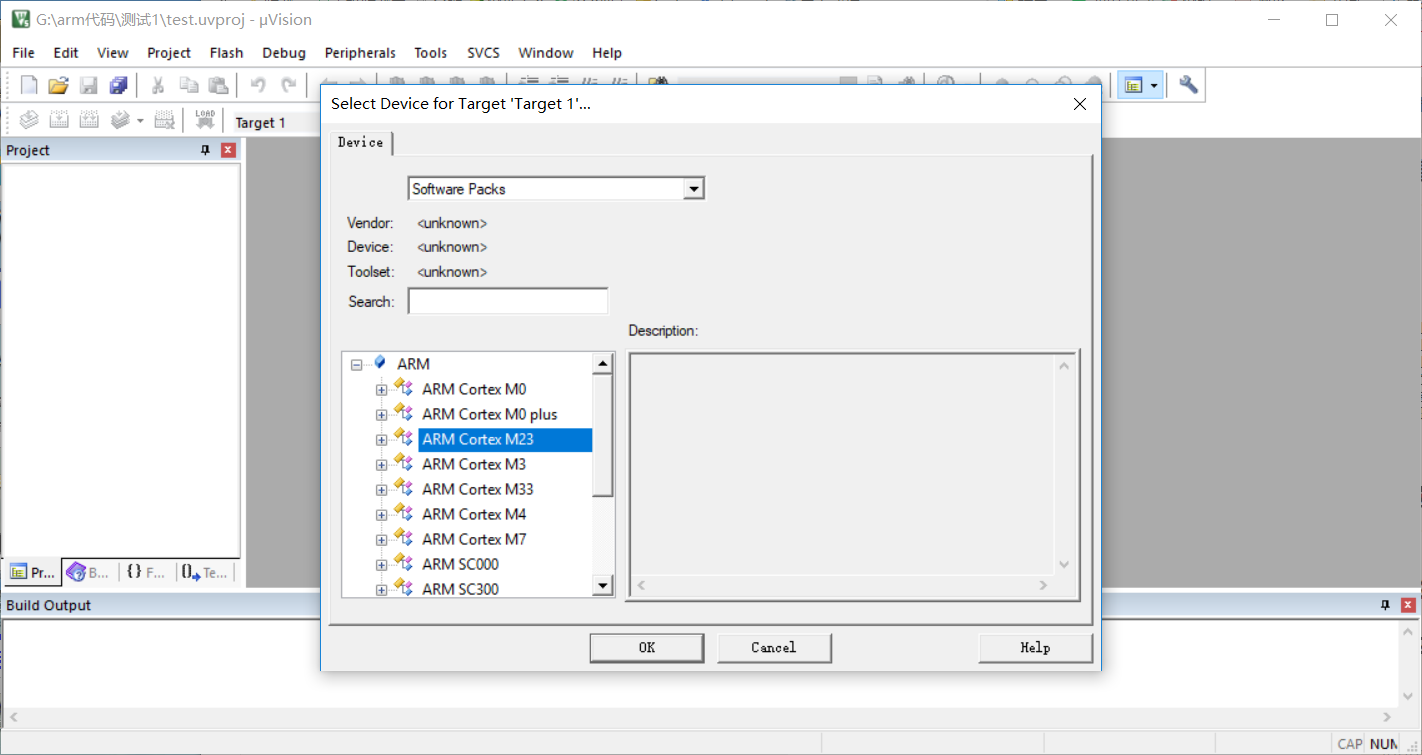Open the Debug menu
Viewport: 1422px width, 755px height.
tap(284, 53)
